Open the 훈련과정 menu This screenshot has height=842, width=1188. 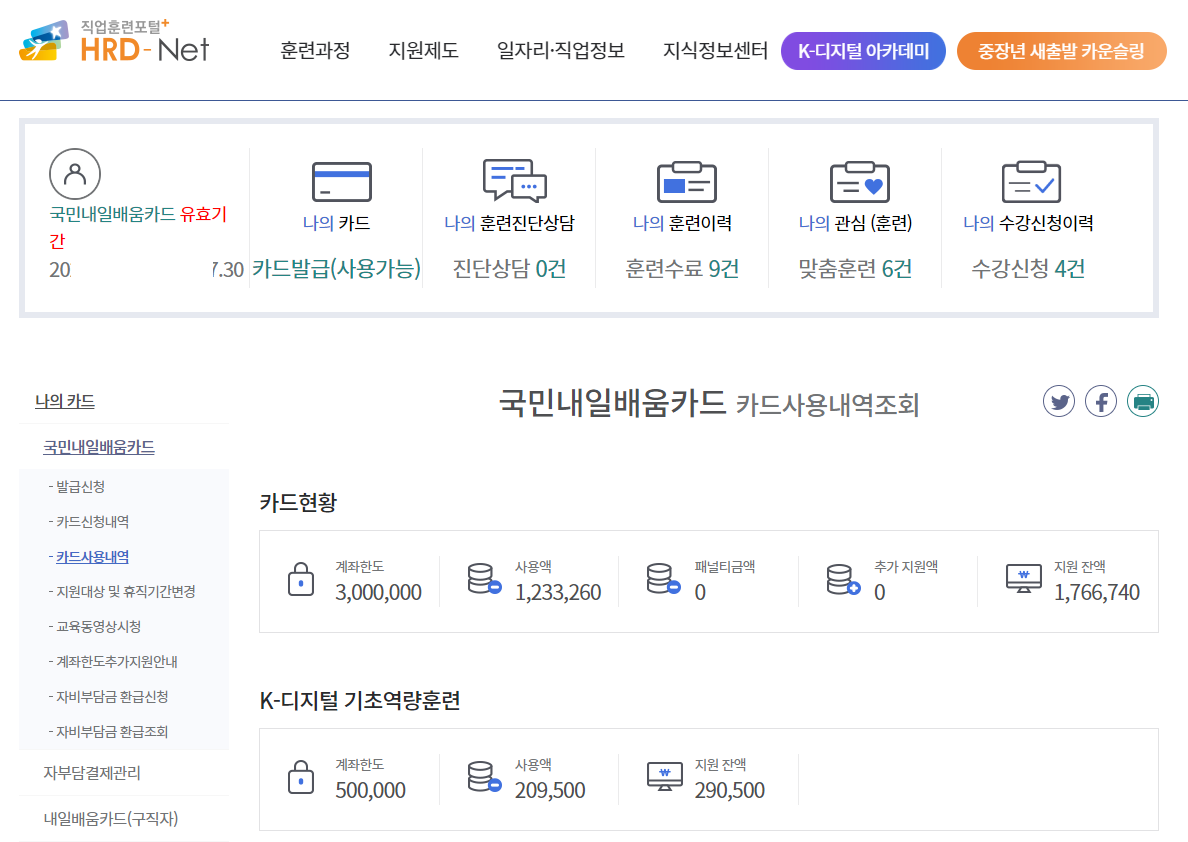[x=315, y=52]
